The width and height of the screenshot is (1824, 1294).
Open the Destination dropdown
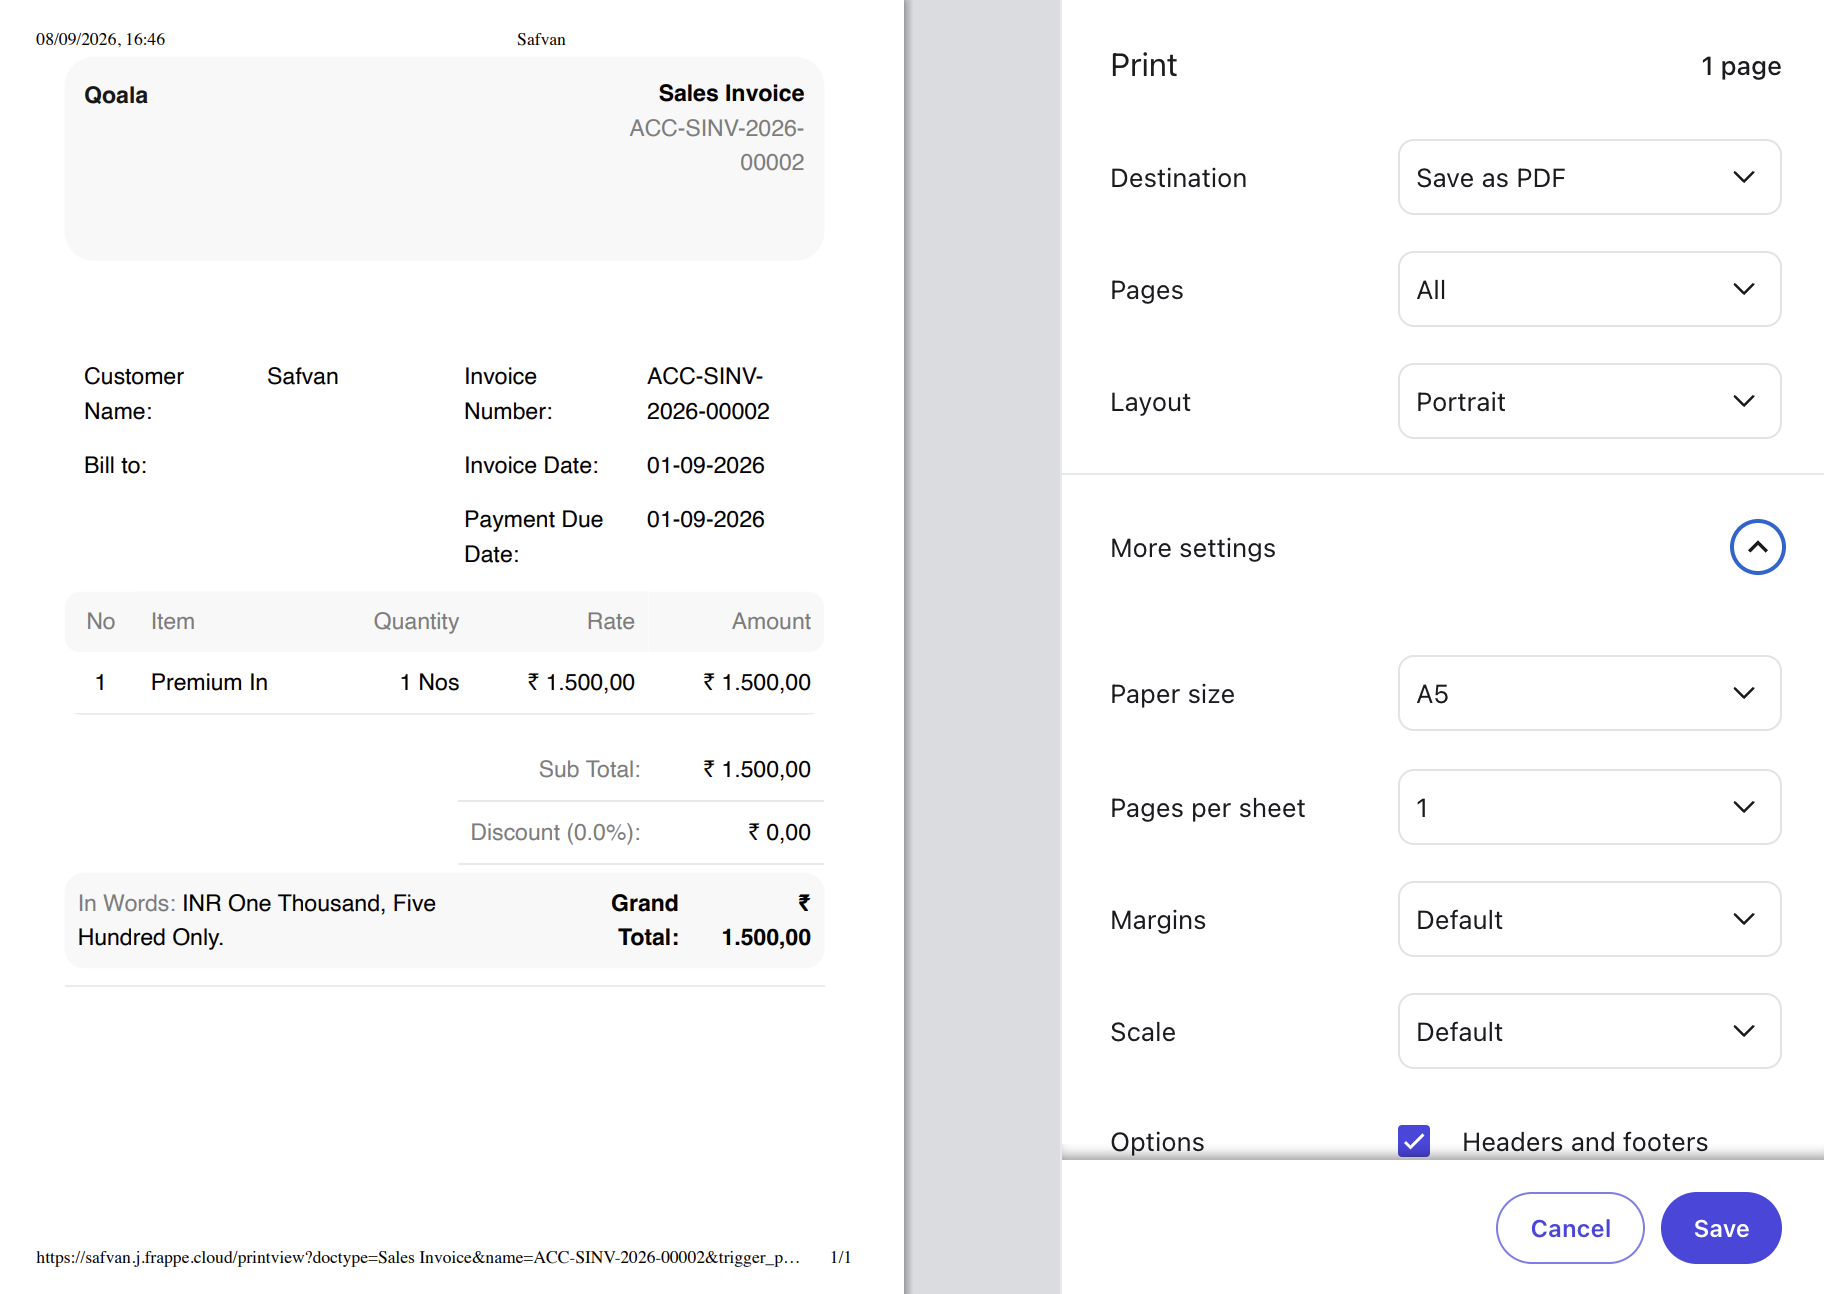1589,177
